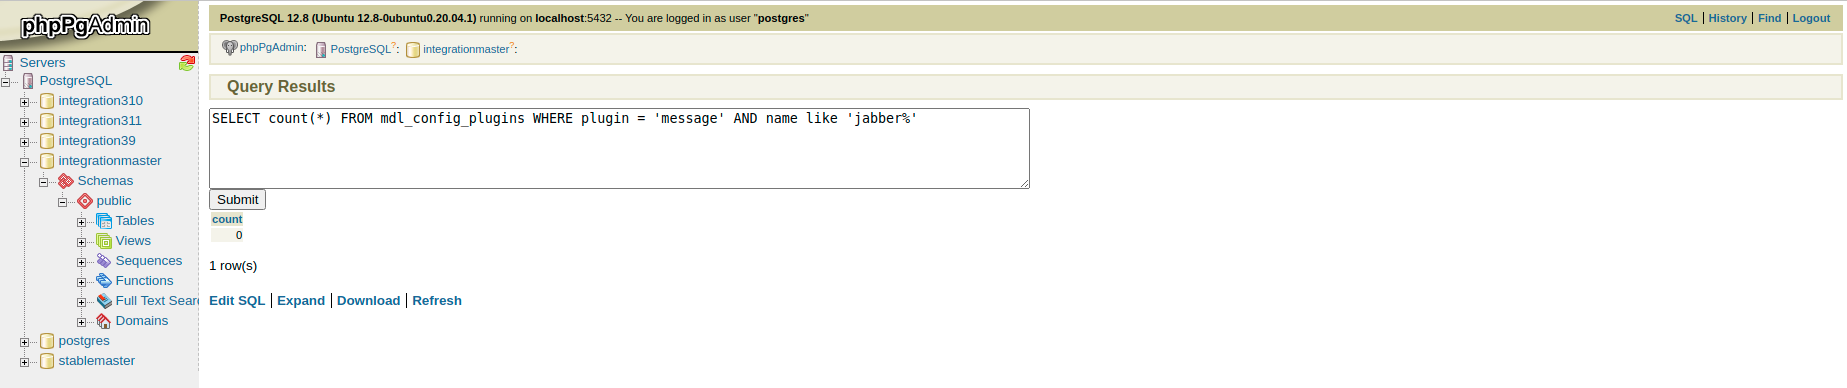Click the PostgreSQL server breadcrumb icon

click(x=321, y=49)
